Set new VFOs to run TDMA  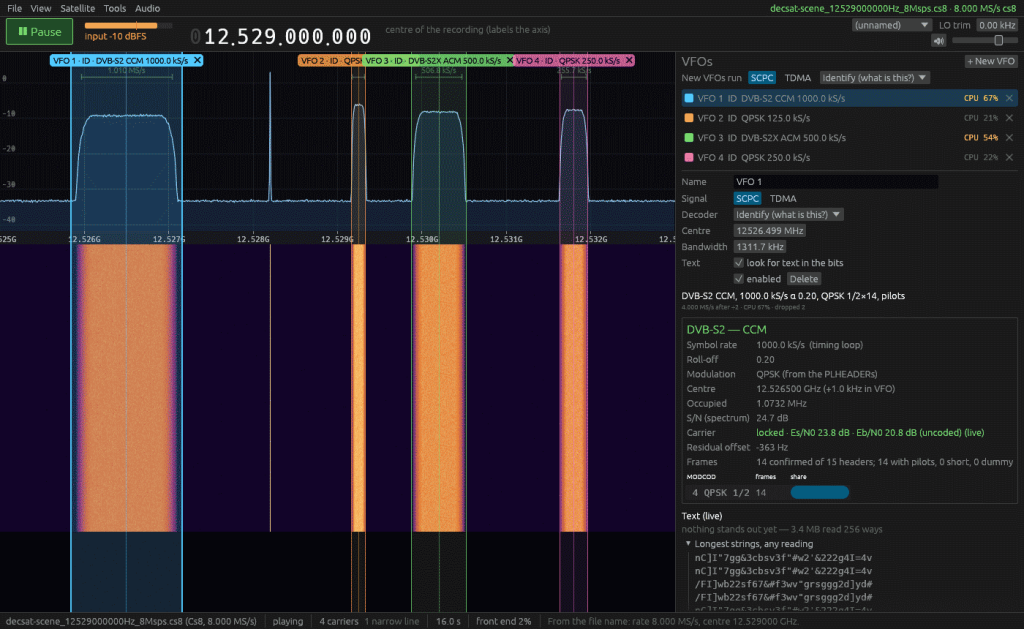click(797, 78)
